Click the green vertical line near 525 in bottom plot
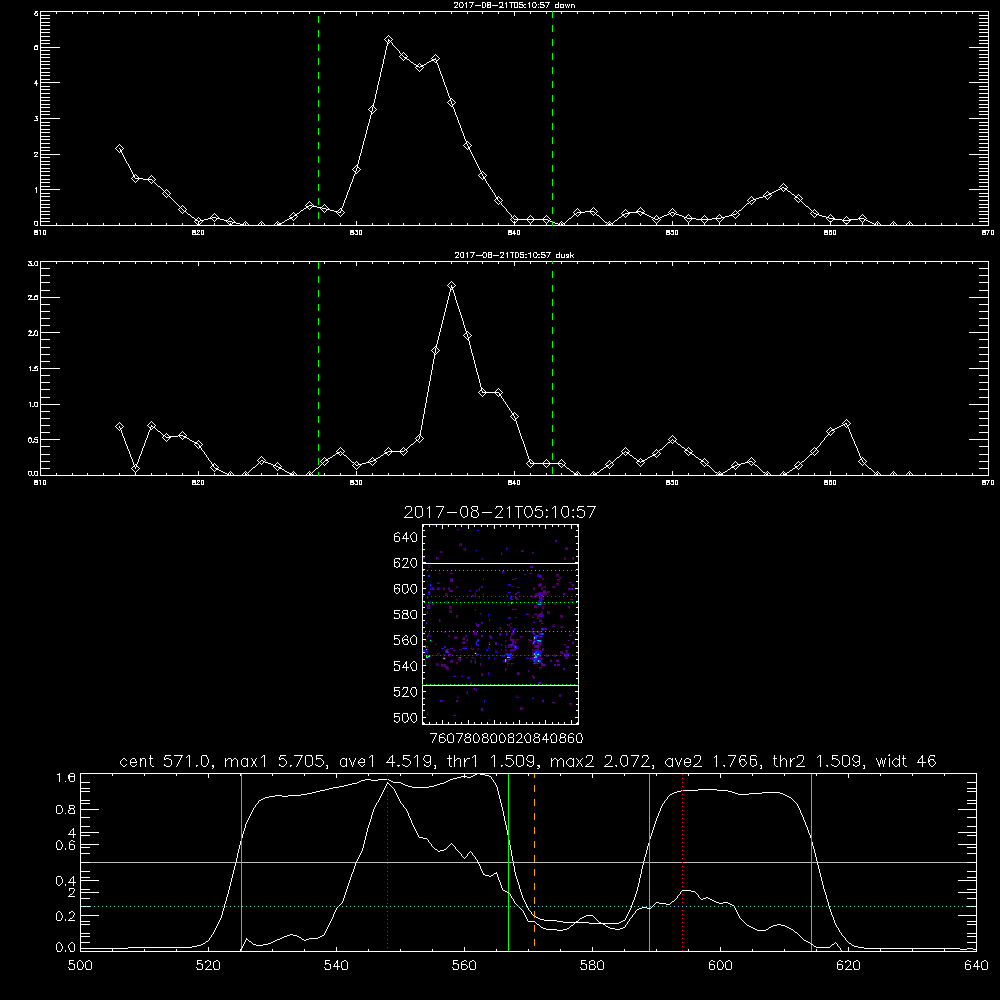The image size is (1000, 1000). click(242, 861)
